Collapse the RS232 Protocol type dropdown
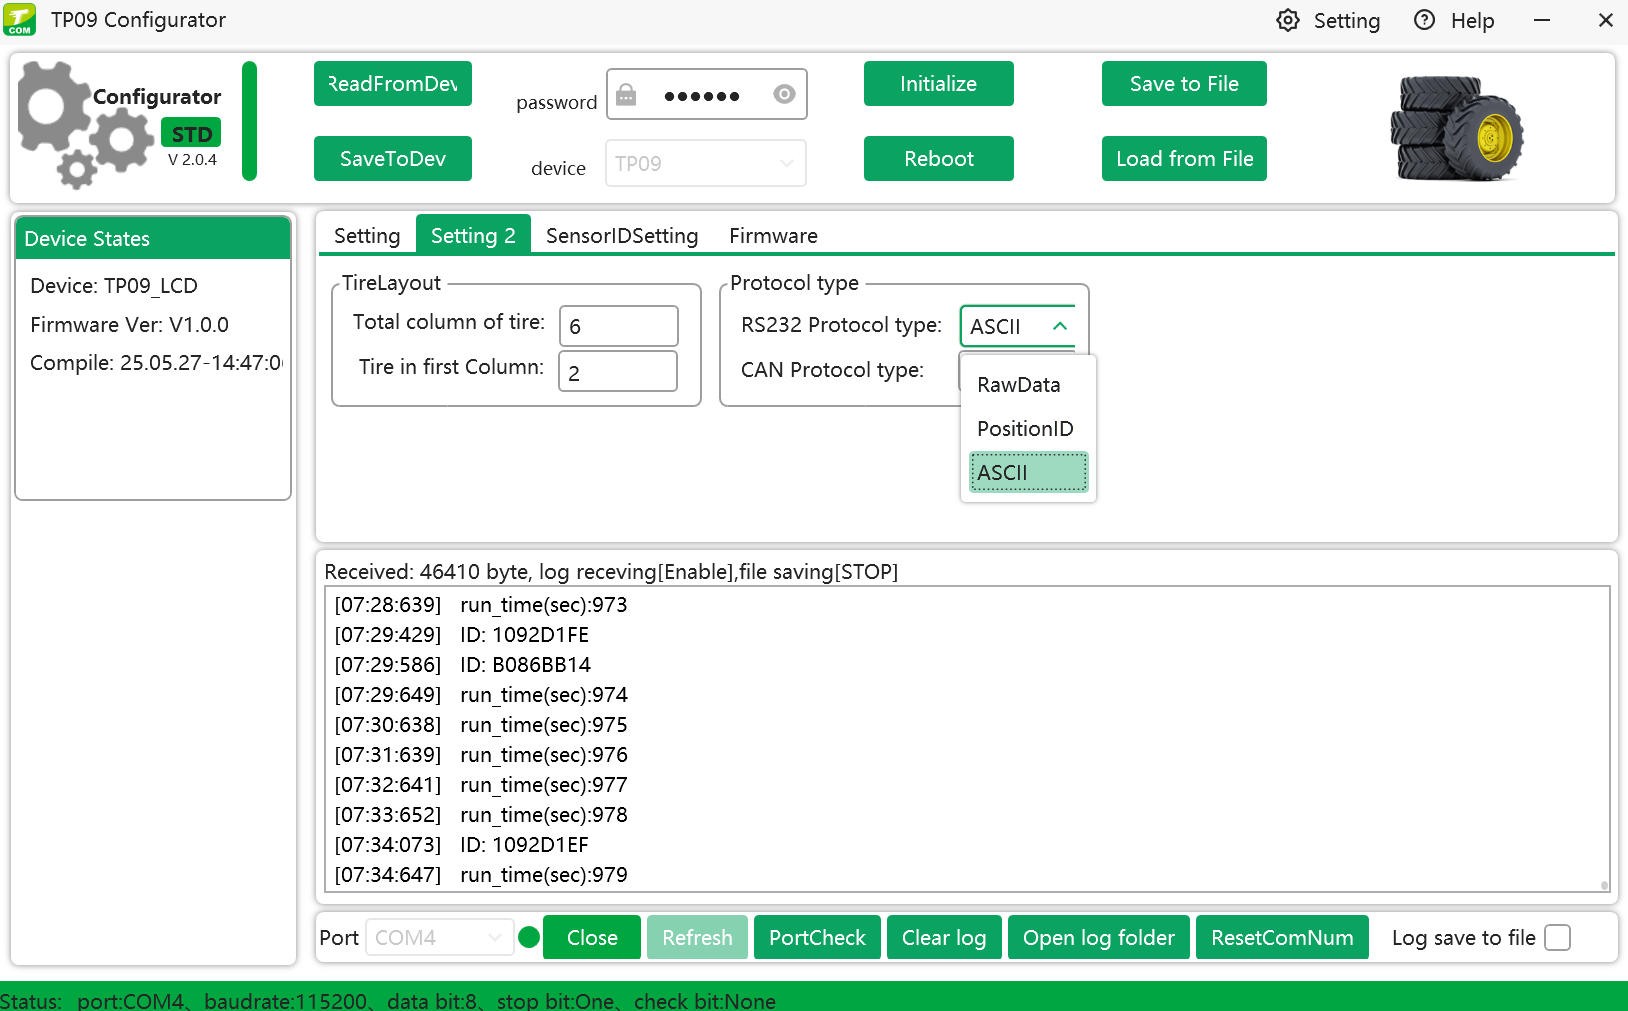The width and height of the screenshot is (1628, 1011). pyautogui.click(x=1059, y=326)
